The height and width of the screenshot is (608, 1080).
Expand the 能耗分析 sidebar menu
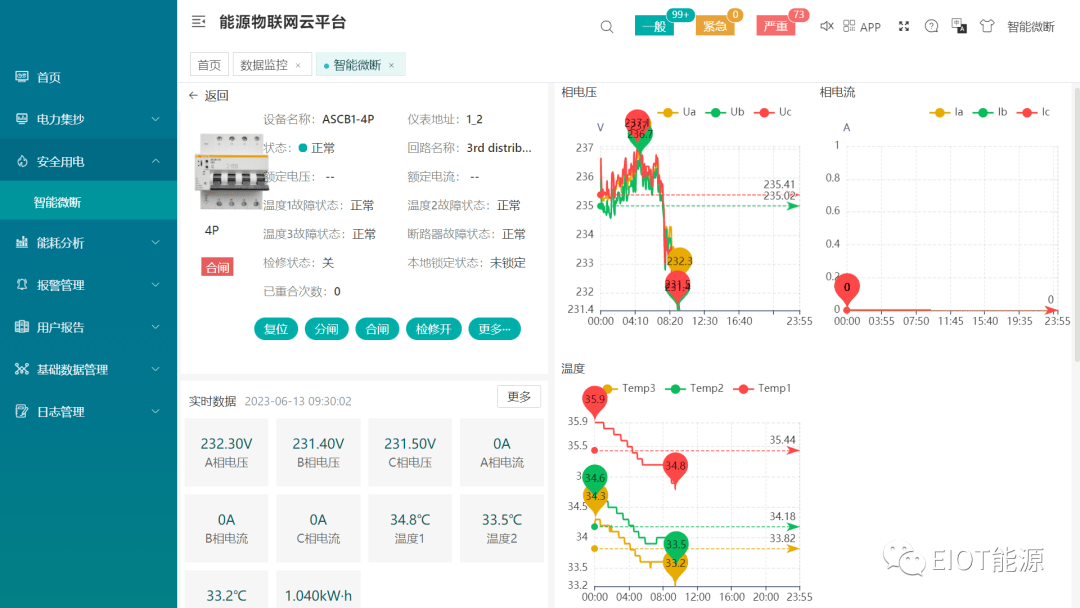(x=88, y=243)
